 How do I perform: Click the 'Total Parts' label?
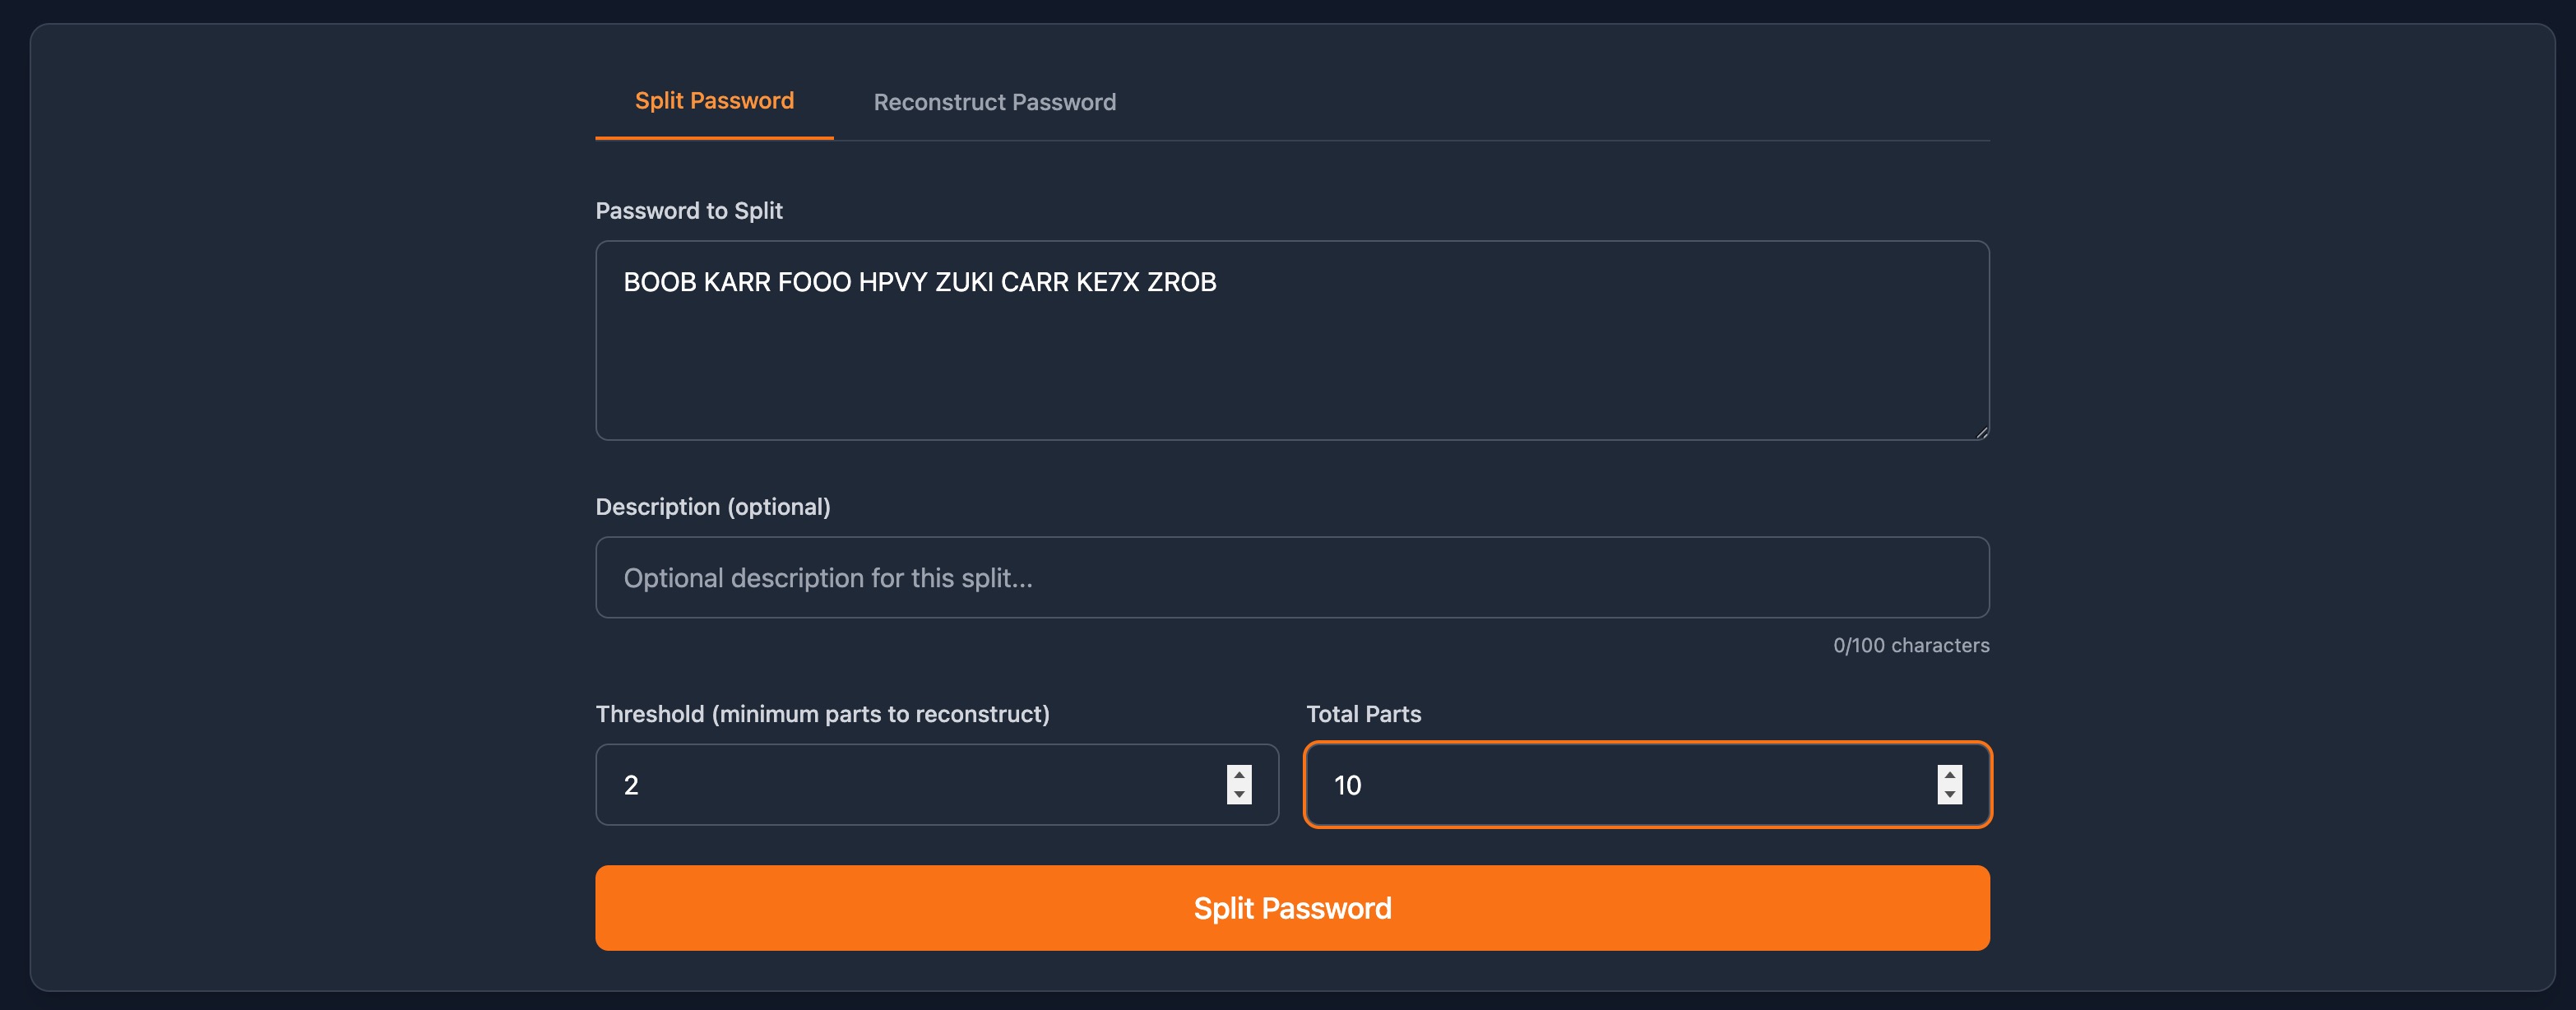click(1363, 714)
